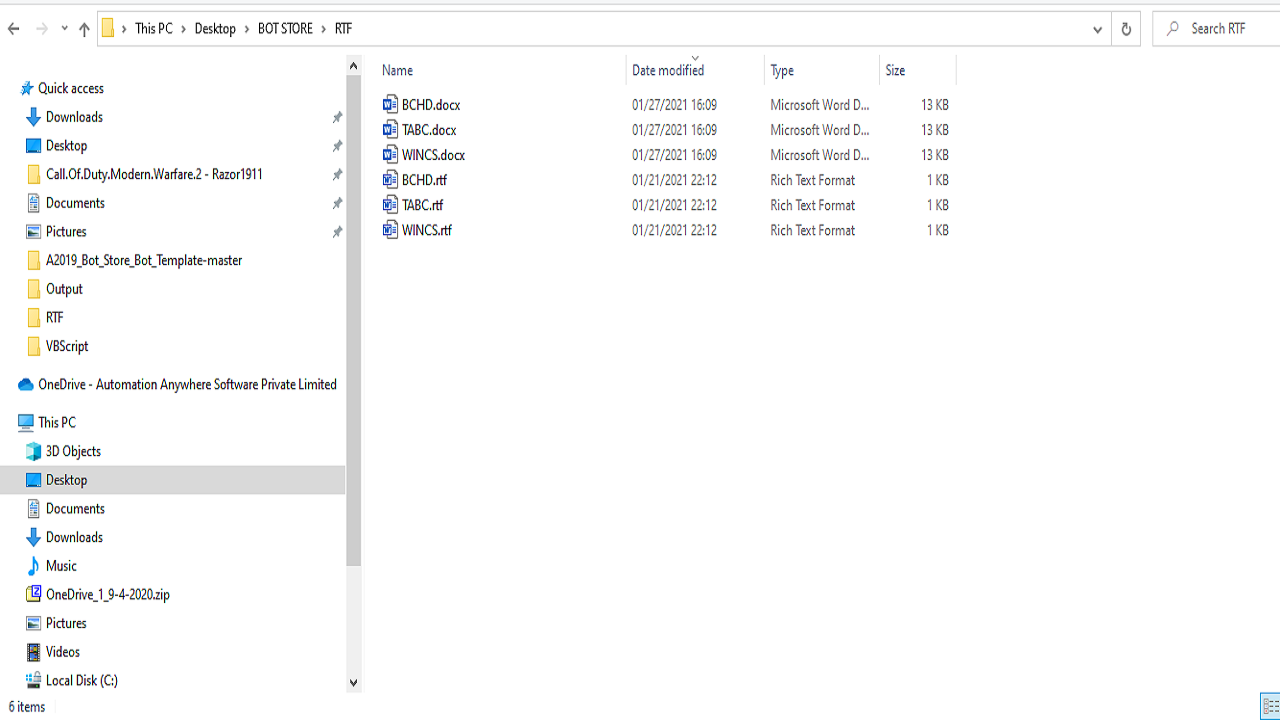The height and width of the screenshot is (720, 1280).
Task: Click the OneDrive cloud icon in the sidebar
Action: coord(26,385)
